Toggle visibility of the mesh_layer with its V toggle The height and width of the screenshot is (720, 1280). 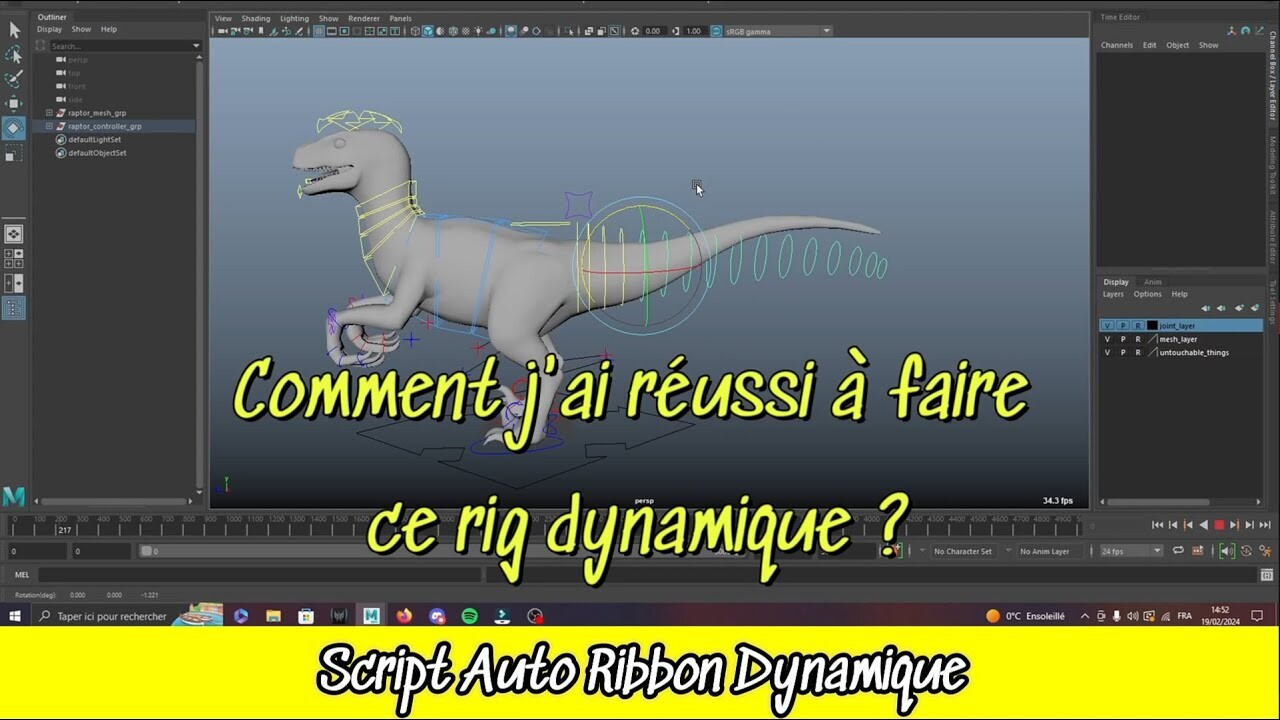tap(1108, 339)
